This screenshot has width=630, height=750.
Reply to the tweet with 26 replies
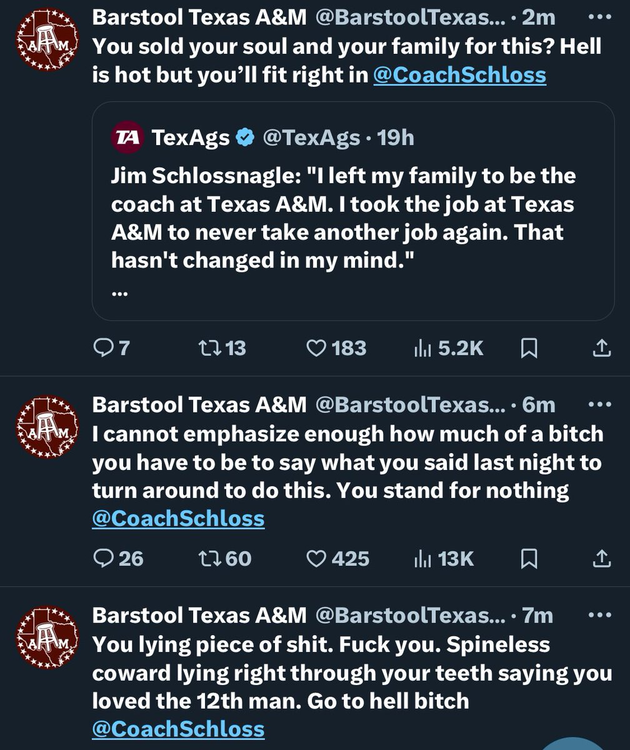tap(104, 558)
